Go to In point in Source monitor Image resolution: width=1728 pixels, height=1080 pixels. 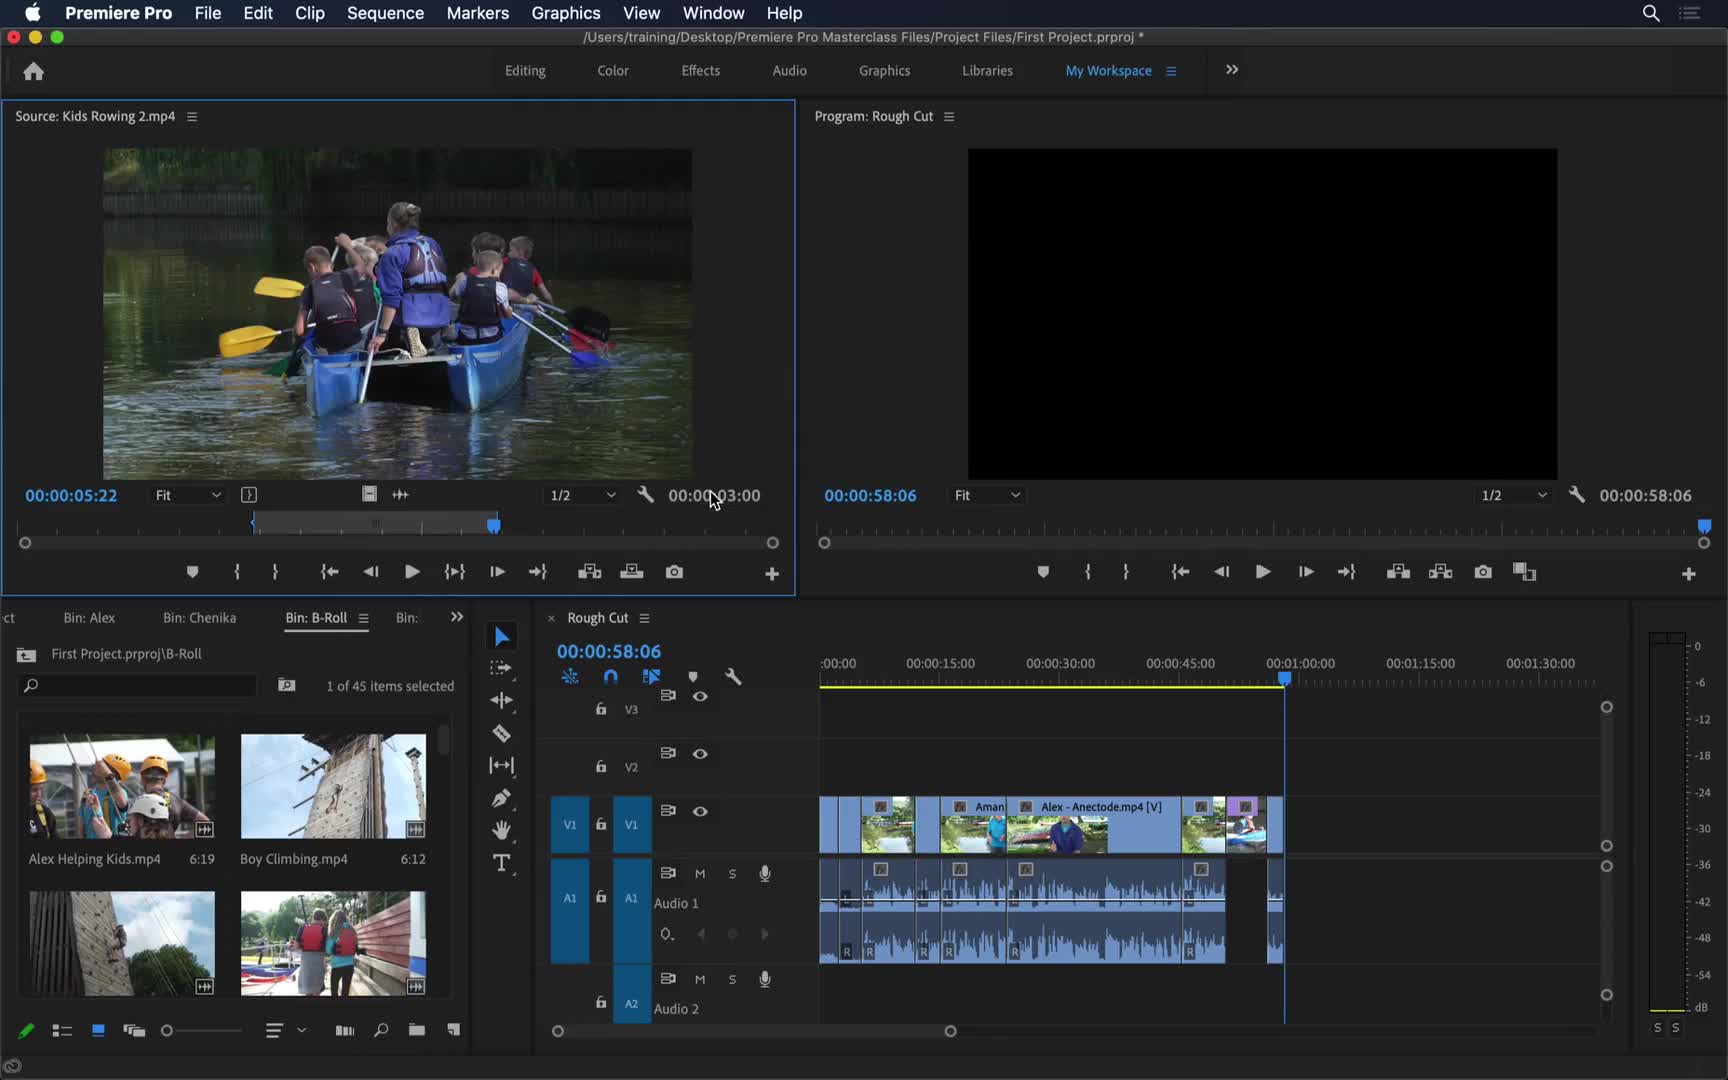pyautogui.click(x=329, y=572)
